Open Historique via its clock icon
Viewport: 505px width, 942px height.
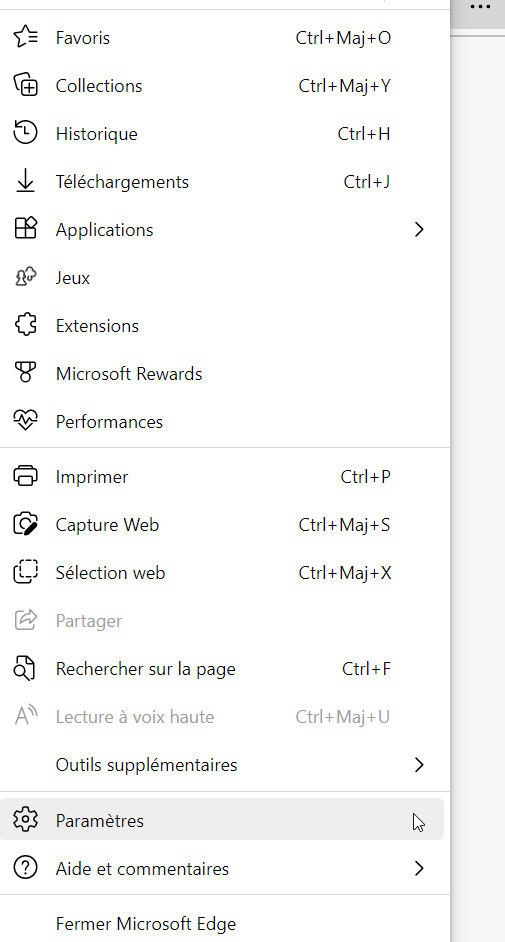coord(25,133)
